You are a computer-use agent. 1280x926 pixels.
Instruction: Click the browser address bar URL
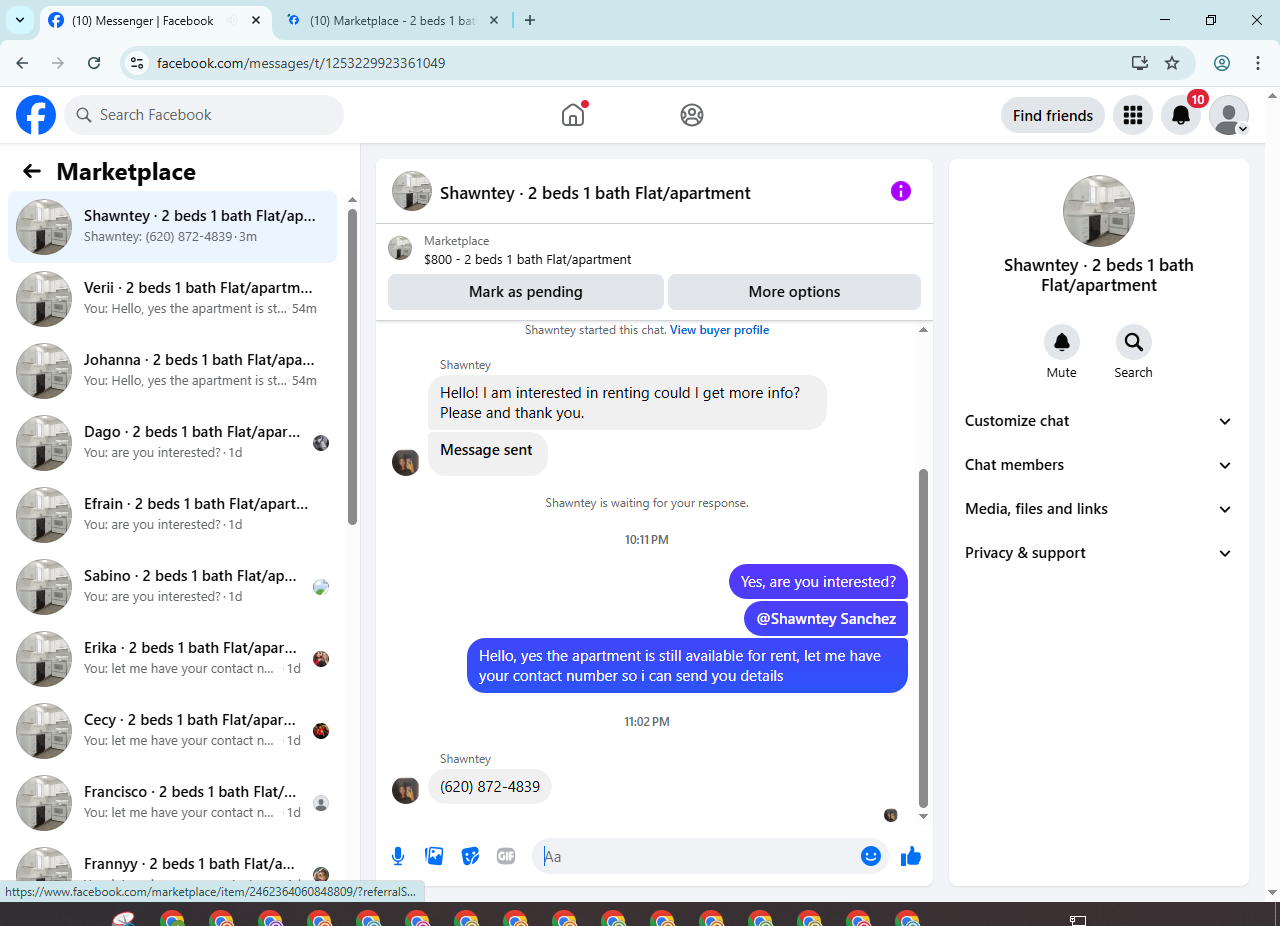pyautogui.click(x=301, y=63)
